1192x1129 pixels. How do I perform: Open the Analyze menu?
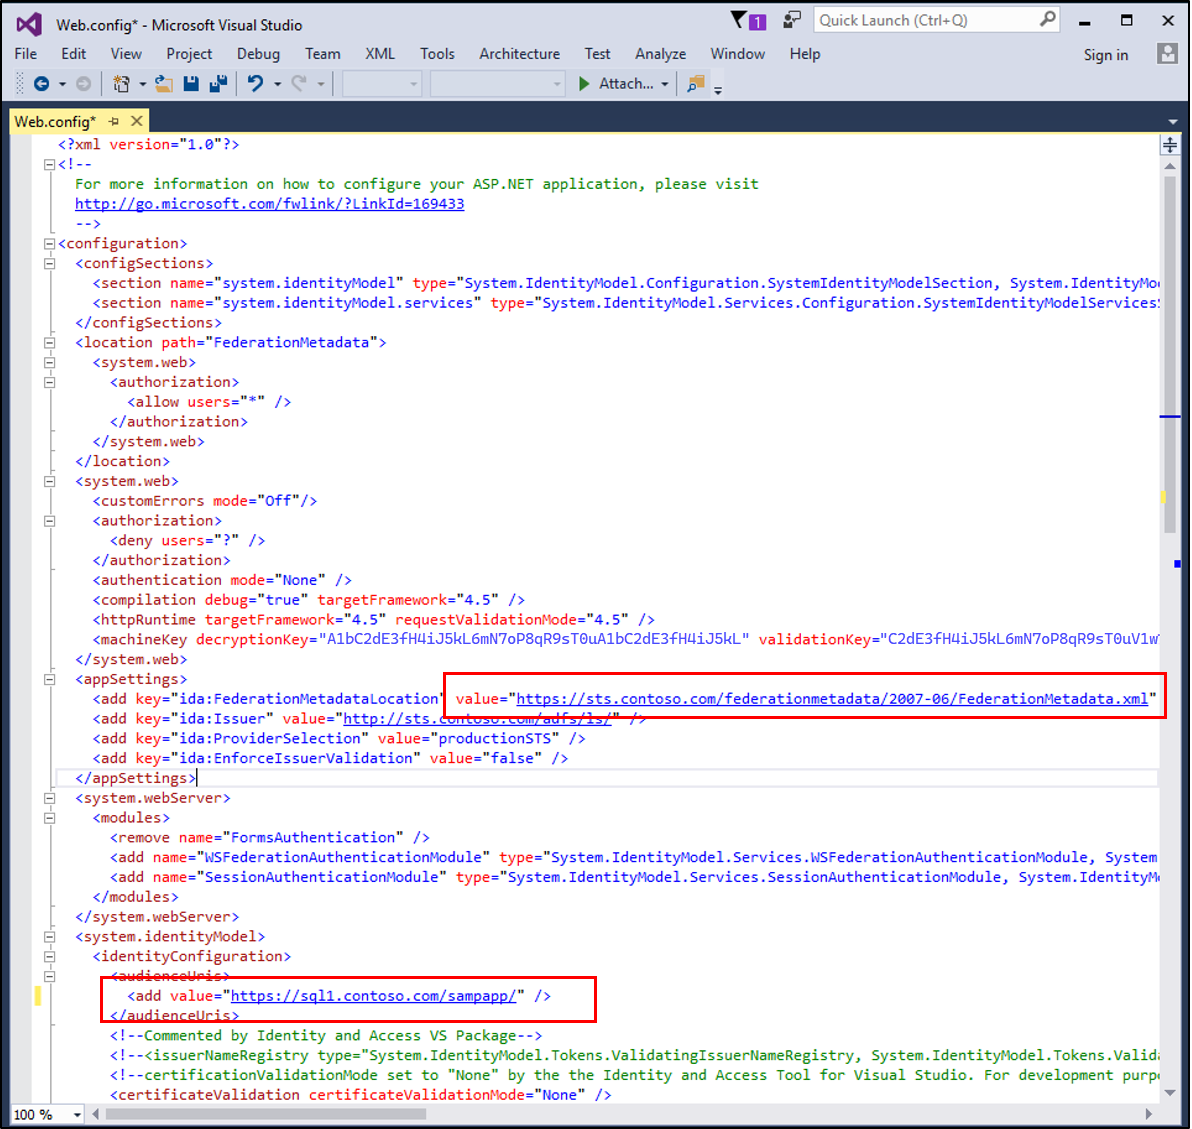click(x=661, y=54)
